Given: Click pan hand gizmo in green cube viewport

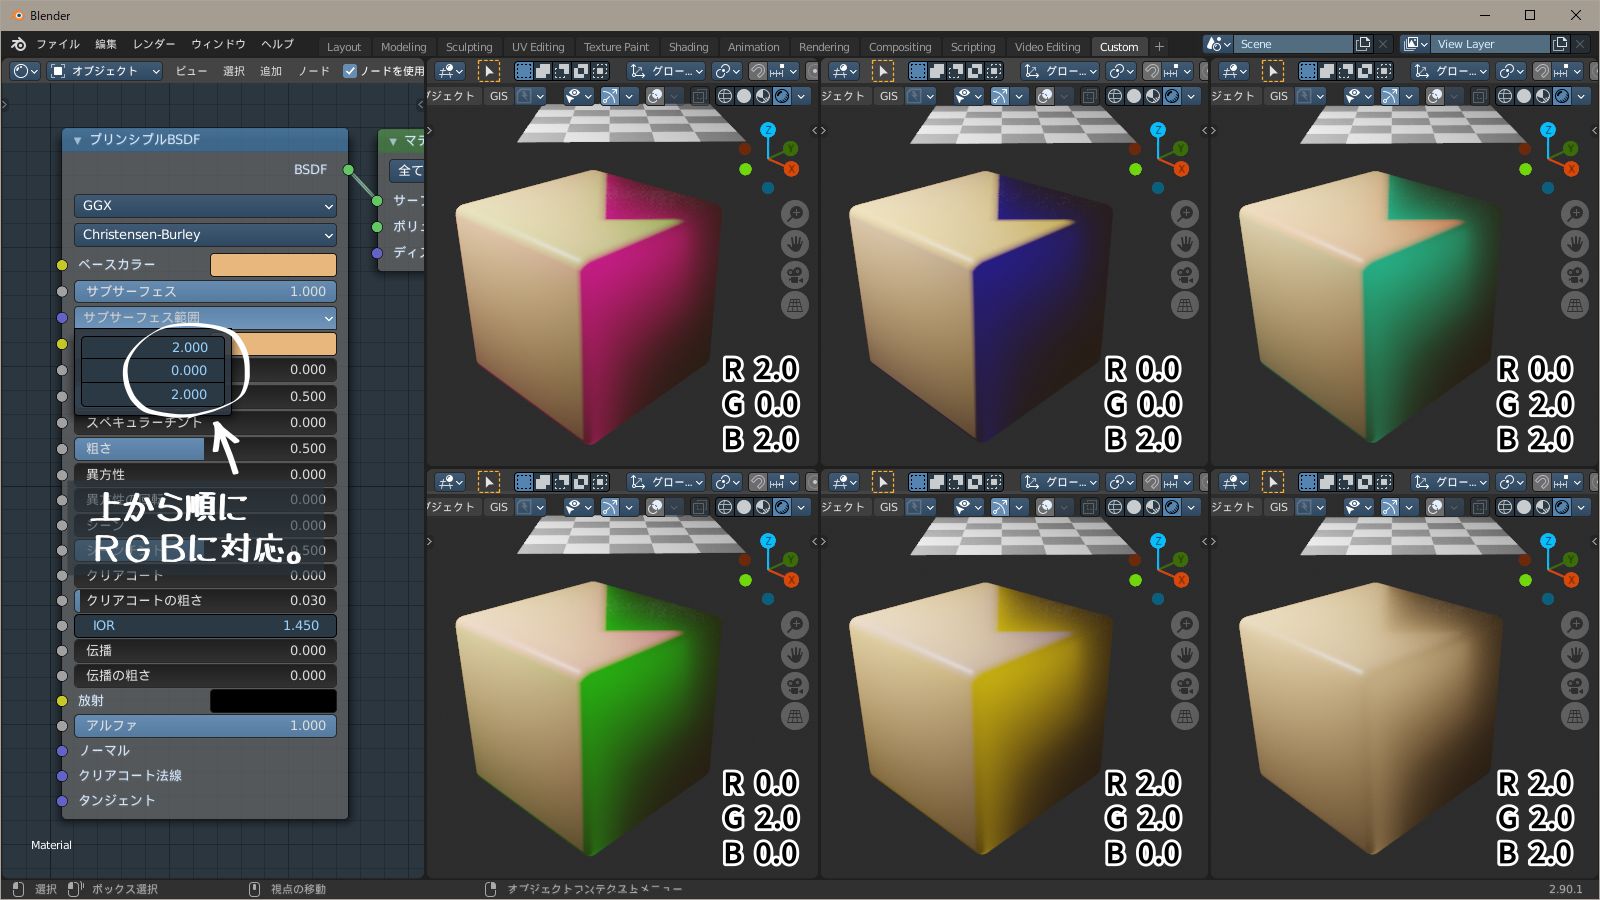Looking at the screenshot, I should 795,656.
